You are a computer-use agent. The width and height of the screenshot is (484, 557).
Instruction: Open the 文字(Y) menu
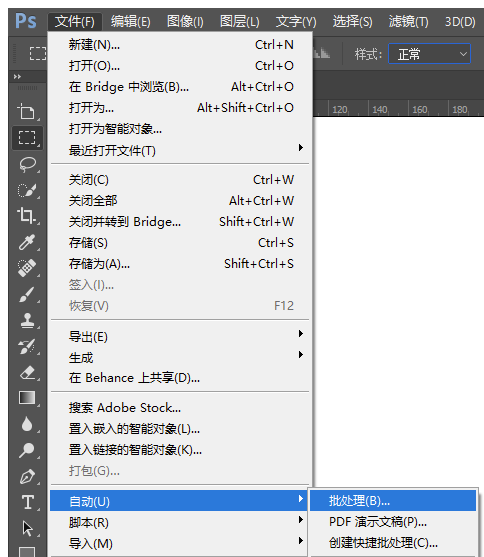click(x=296, y=22)
